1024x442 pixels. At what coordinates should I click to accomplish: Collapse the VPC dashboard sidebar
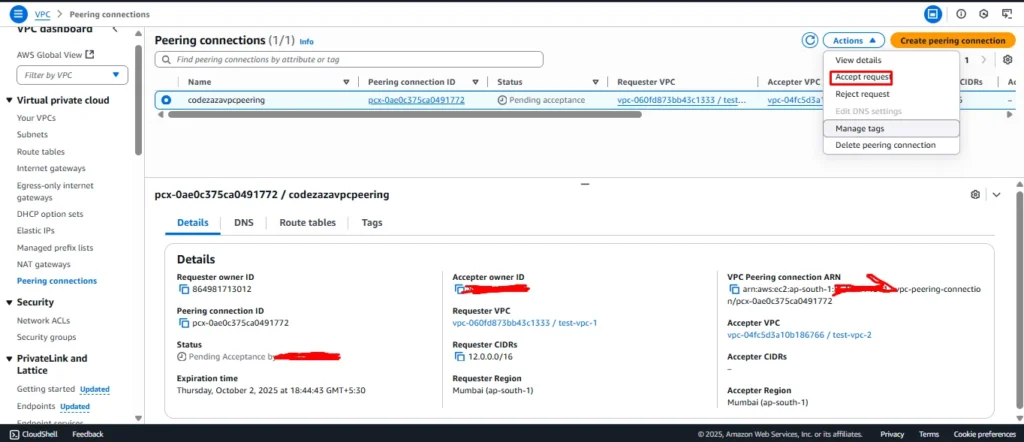tap(115, 29)
